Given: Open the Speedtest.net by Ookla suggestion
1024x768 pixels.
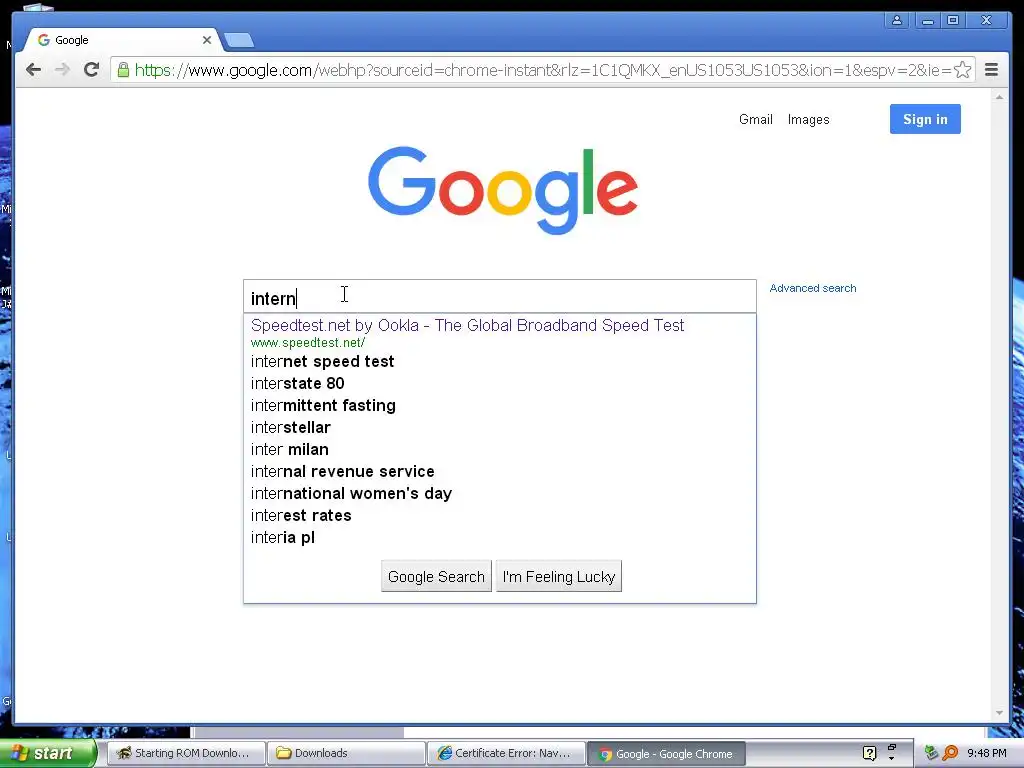Looking at the screenshot, I should click(468, 325).
